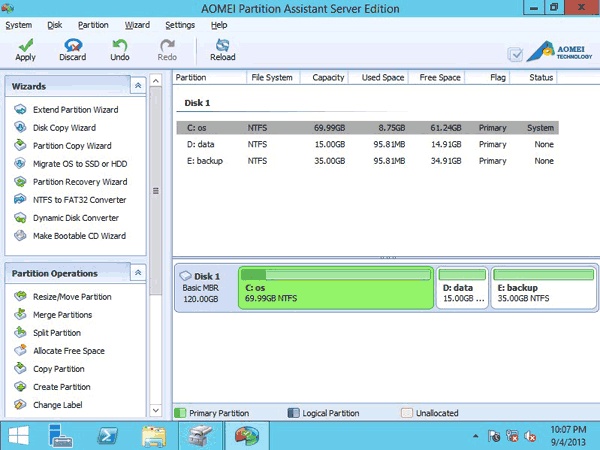Open the System menu
The height and width of the screenshot is (450, 600).
18,25
